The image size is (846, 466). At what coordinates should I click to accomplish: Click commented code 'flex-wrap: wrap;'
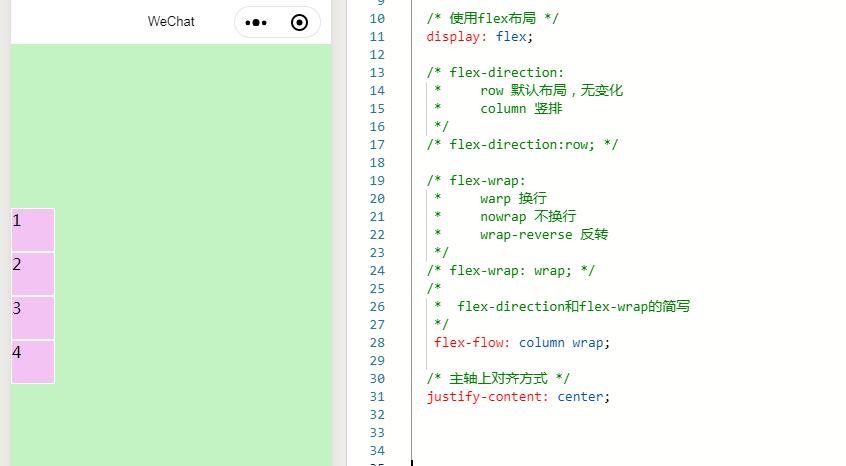pos(510,271)
